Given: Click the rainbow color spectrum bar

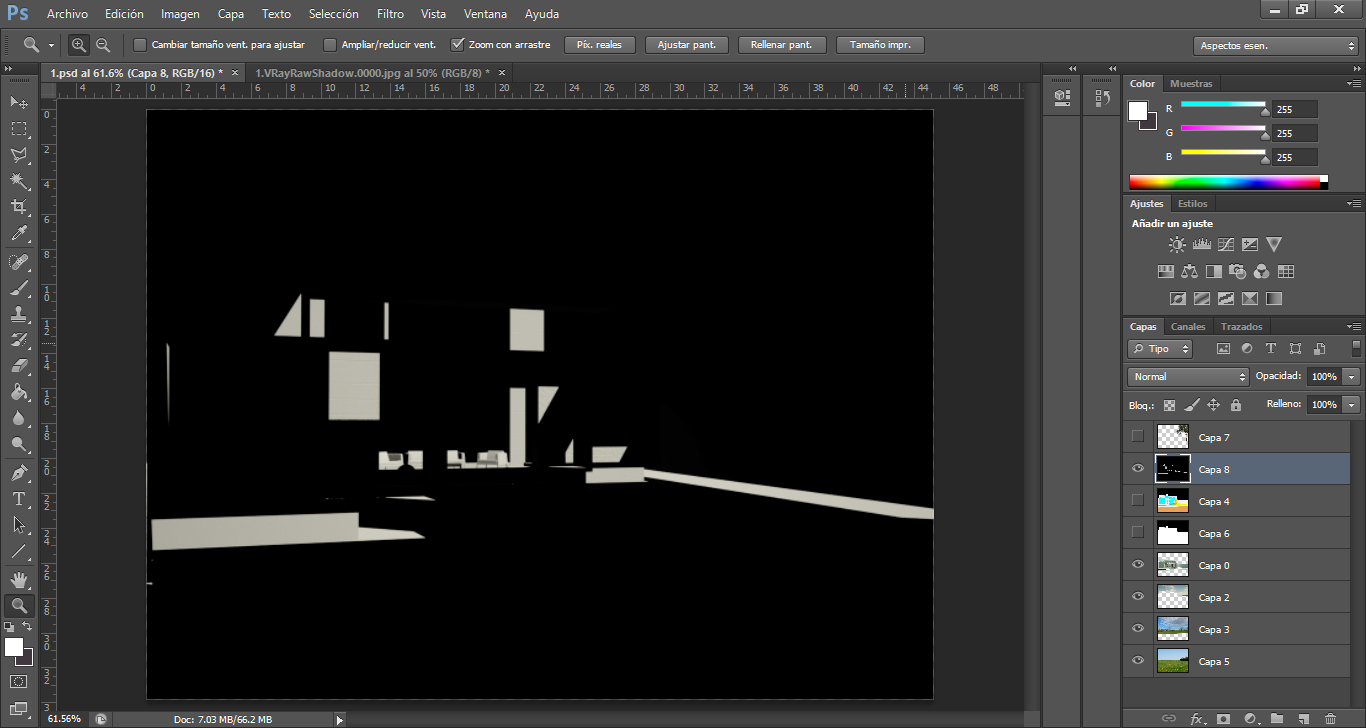Looking at the screenshot, I should point(1228,181).
